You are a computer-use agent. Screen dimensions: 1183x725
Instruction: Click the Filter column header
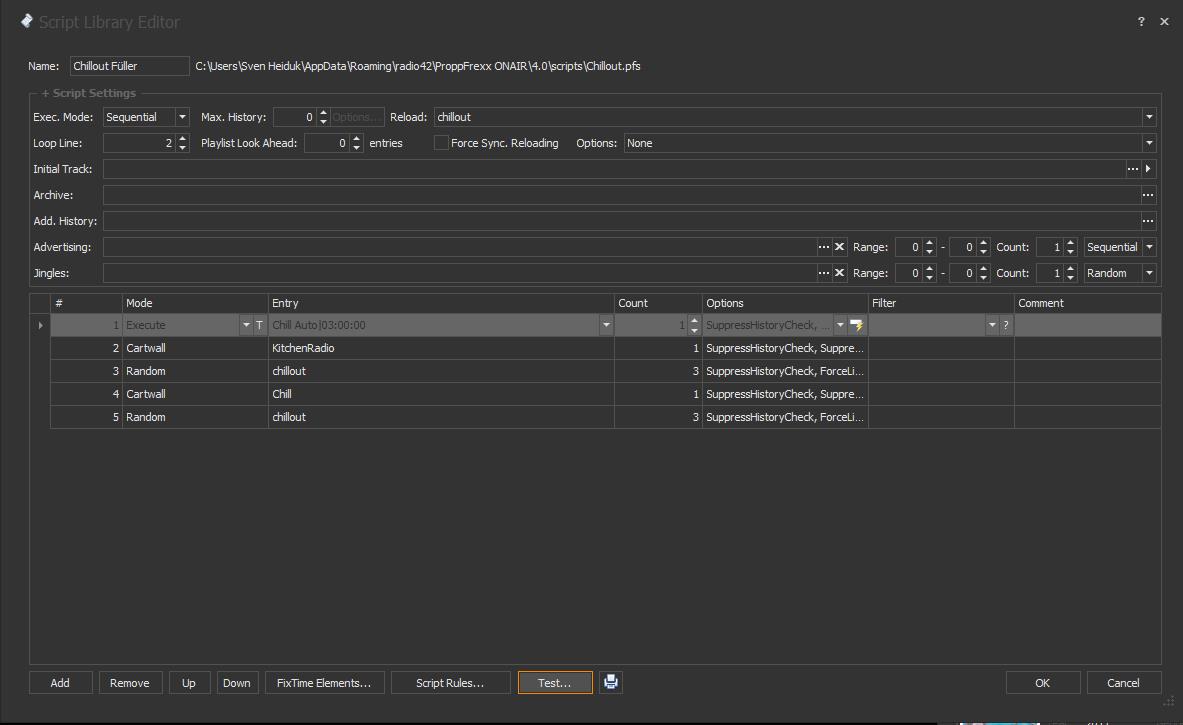click(942, 303)
